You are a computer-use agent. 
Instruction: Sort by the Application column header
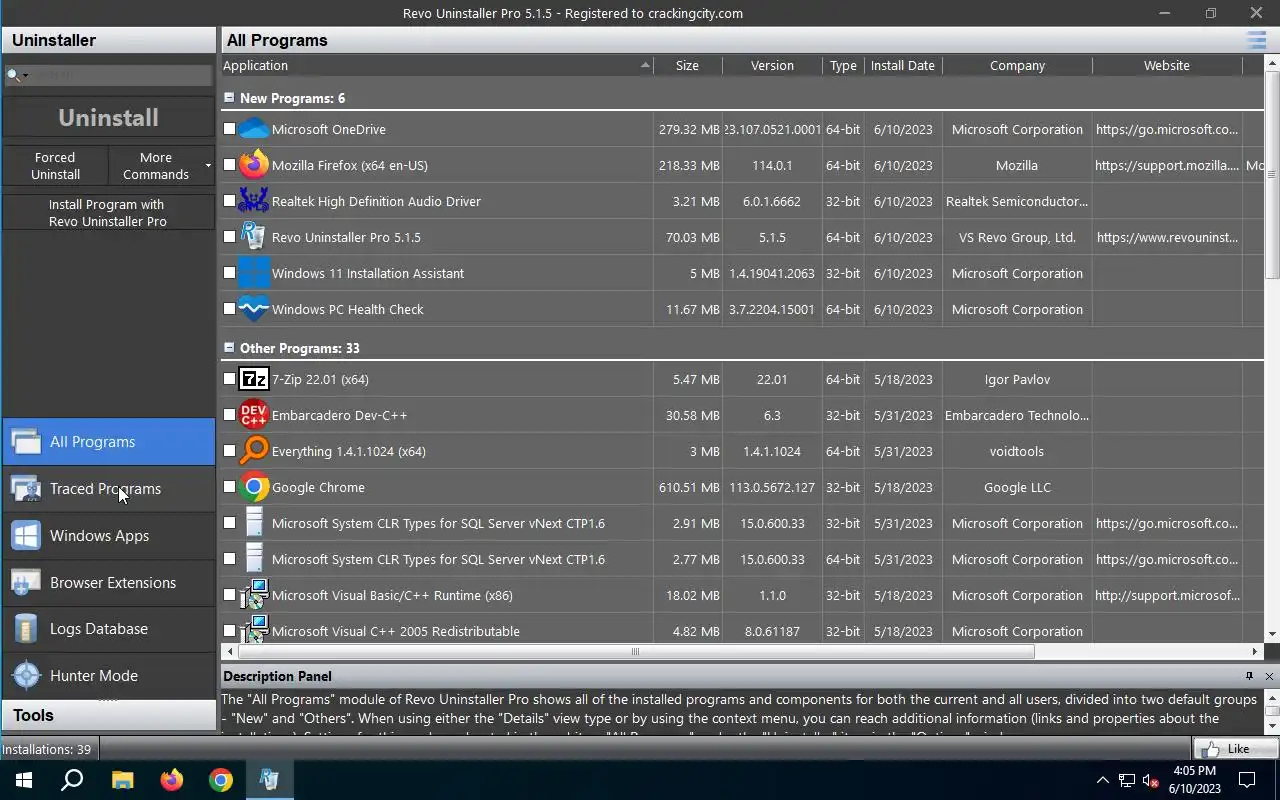coord(437,65)
